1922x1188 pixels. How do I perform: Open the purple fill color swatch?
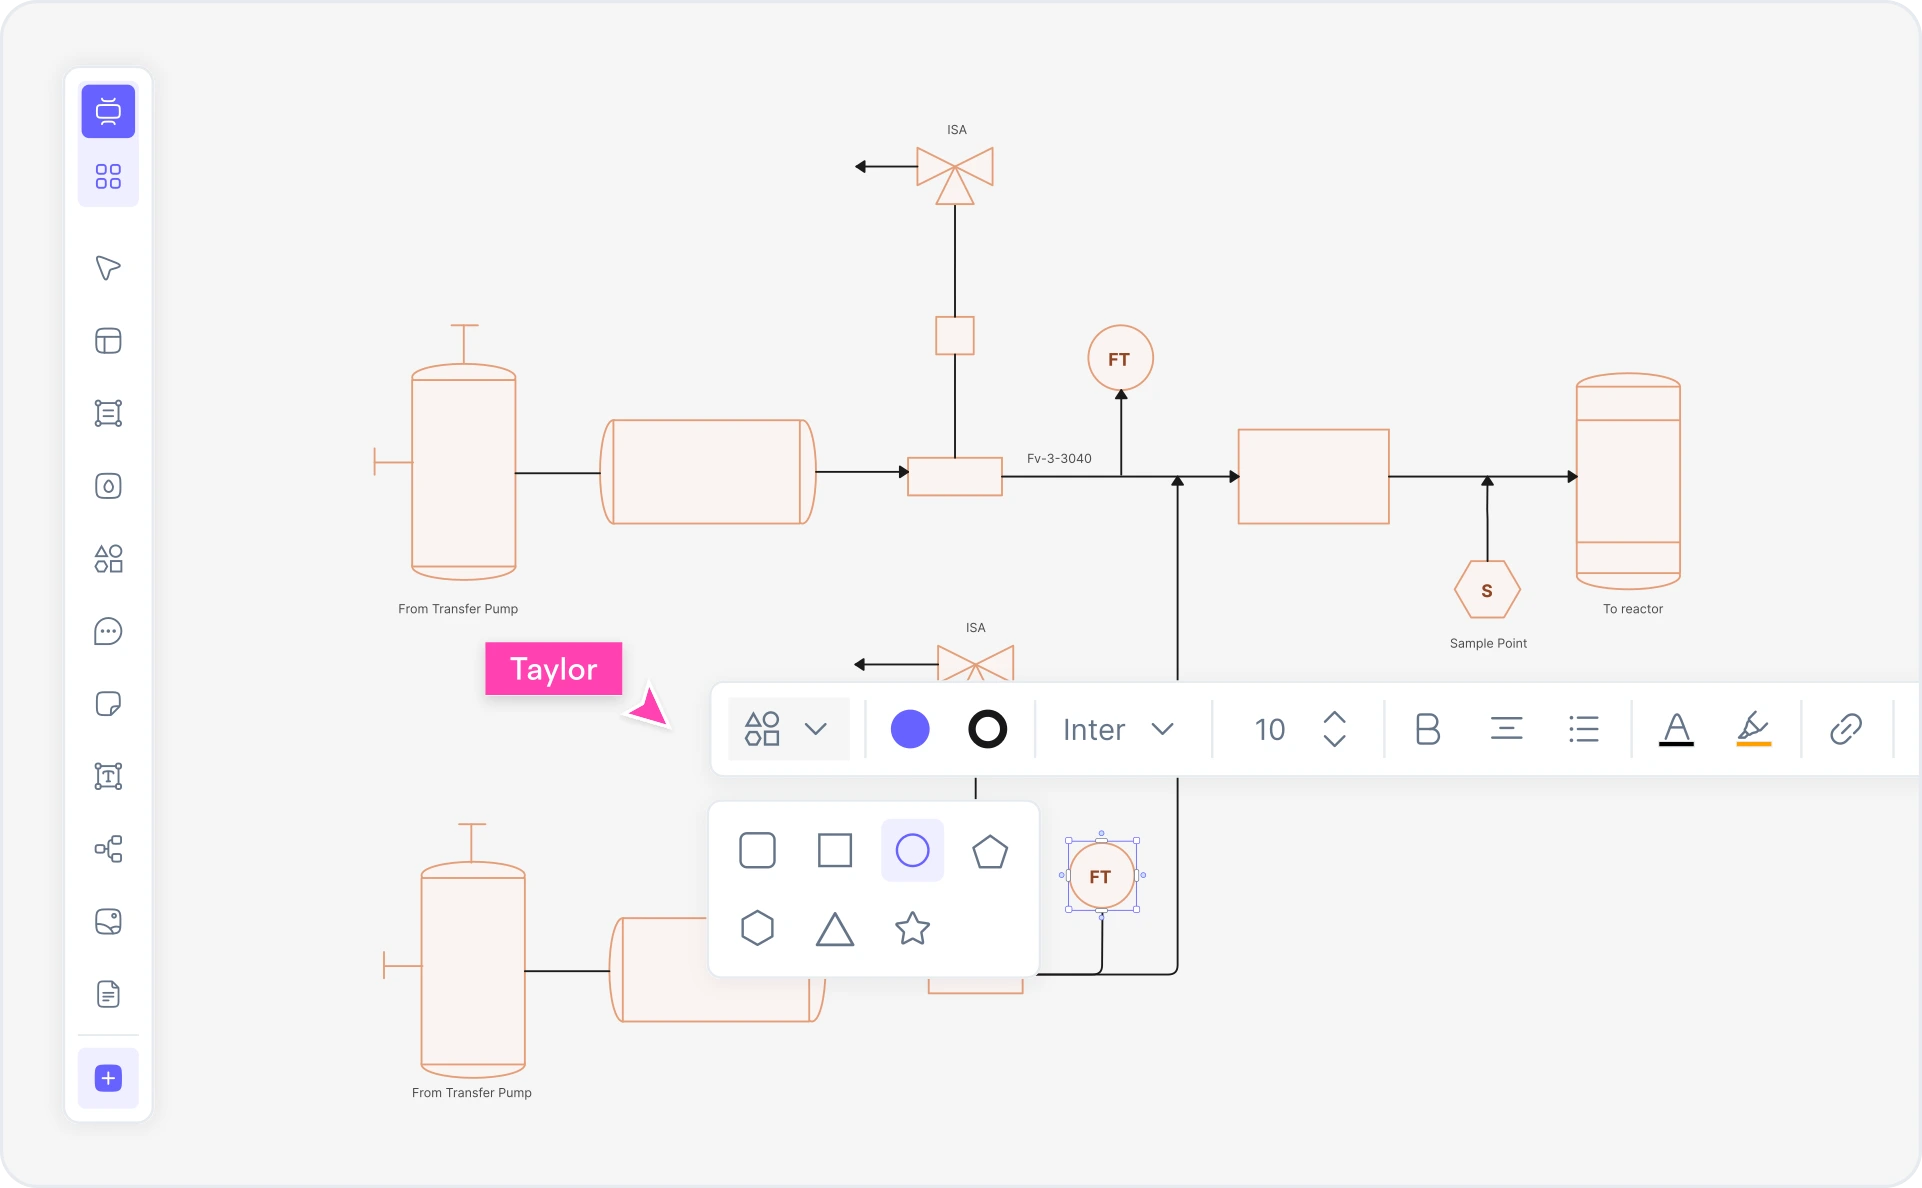coord(910,729)
